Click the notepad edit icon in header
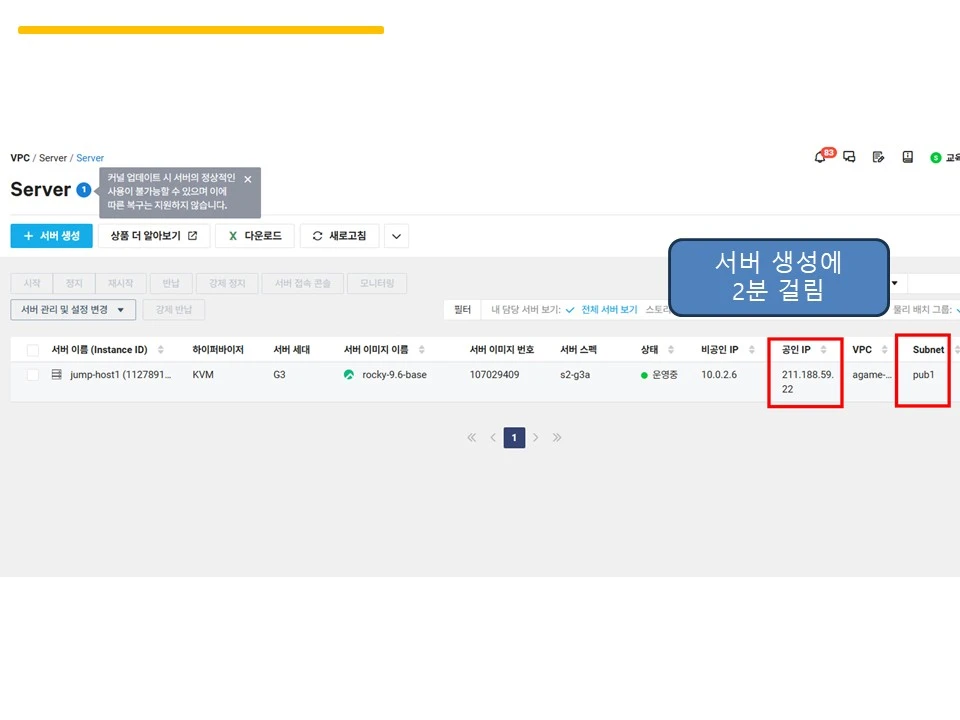 click(878, 157)
